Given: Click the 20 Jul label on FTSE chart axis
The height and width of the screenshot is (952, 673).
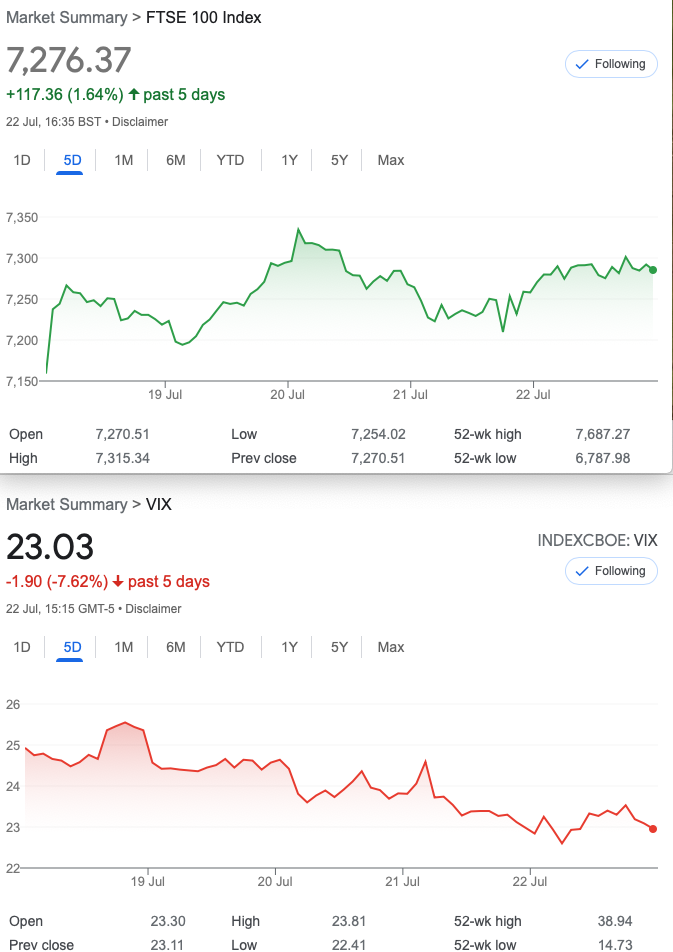Looking at the screenshot, I should [x=287, y=395].
